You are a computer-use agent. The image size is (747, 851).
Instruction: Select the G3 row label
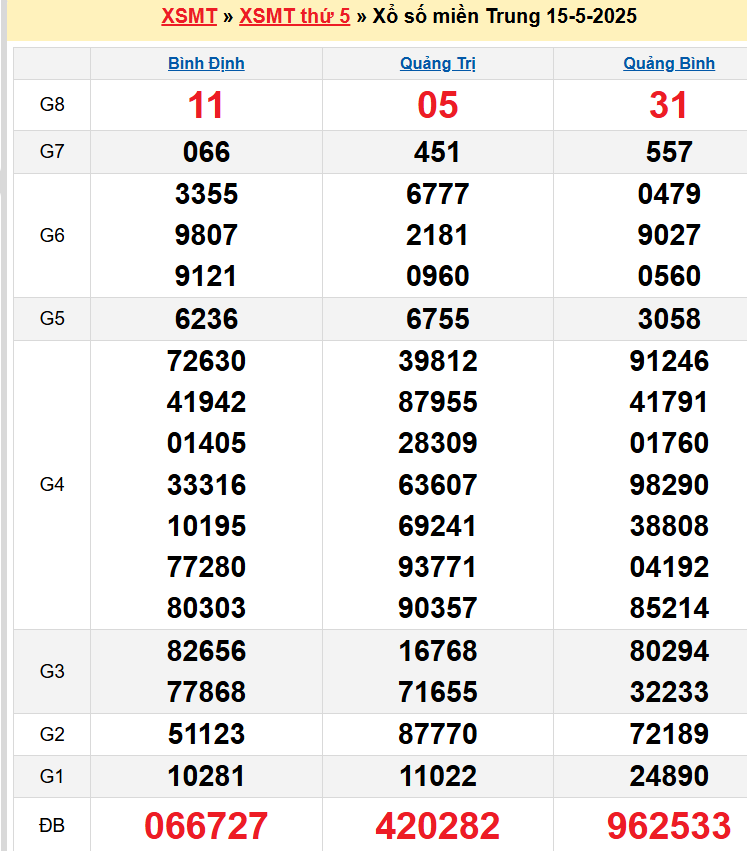pos(52,671)
